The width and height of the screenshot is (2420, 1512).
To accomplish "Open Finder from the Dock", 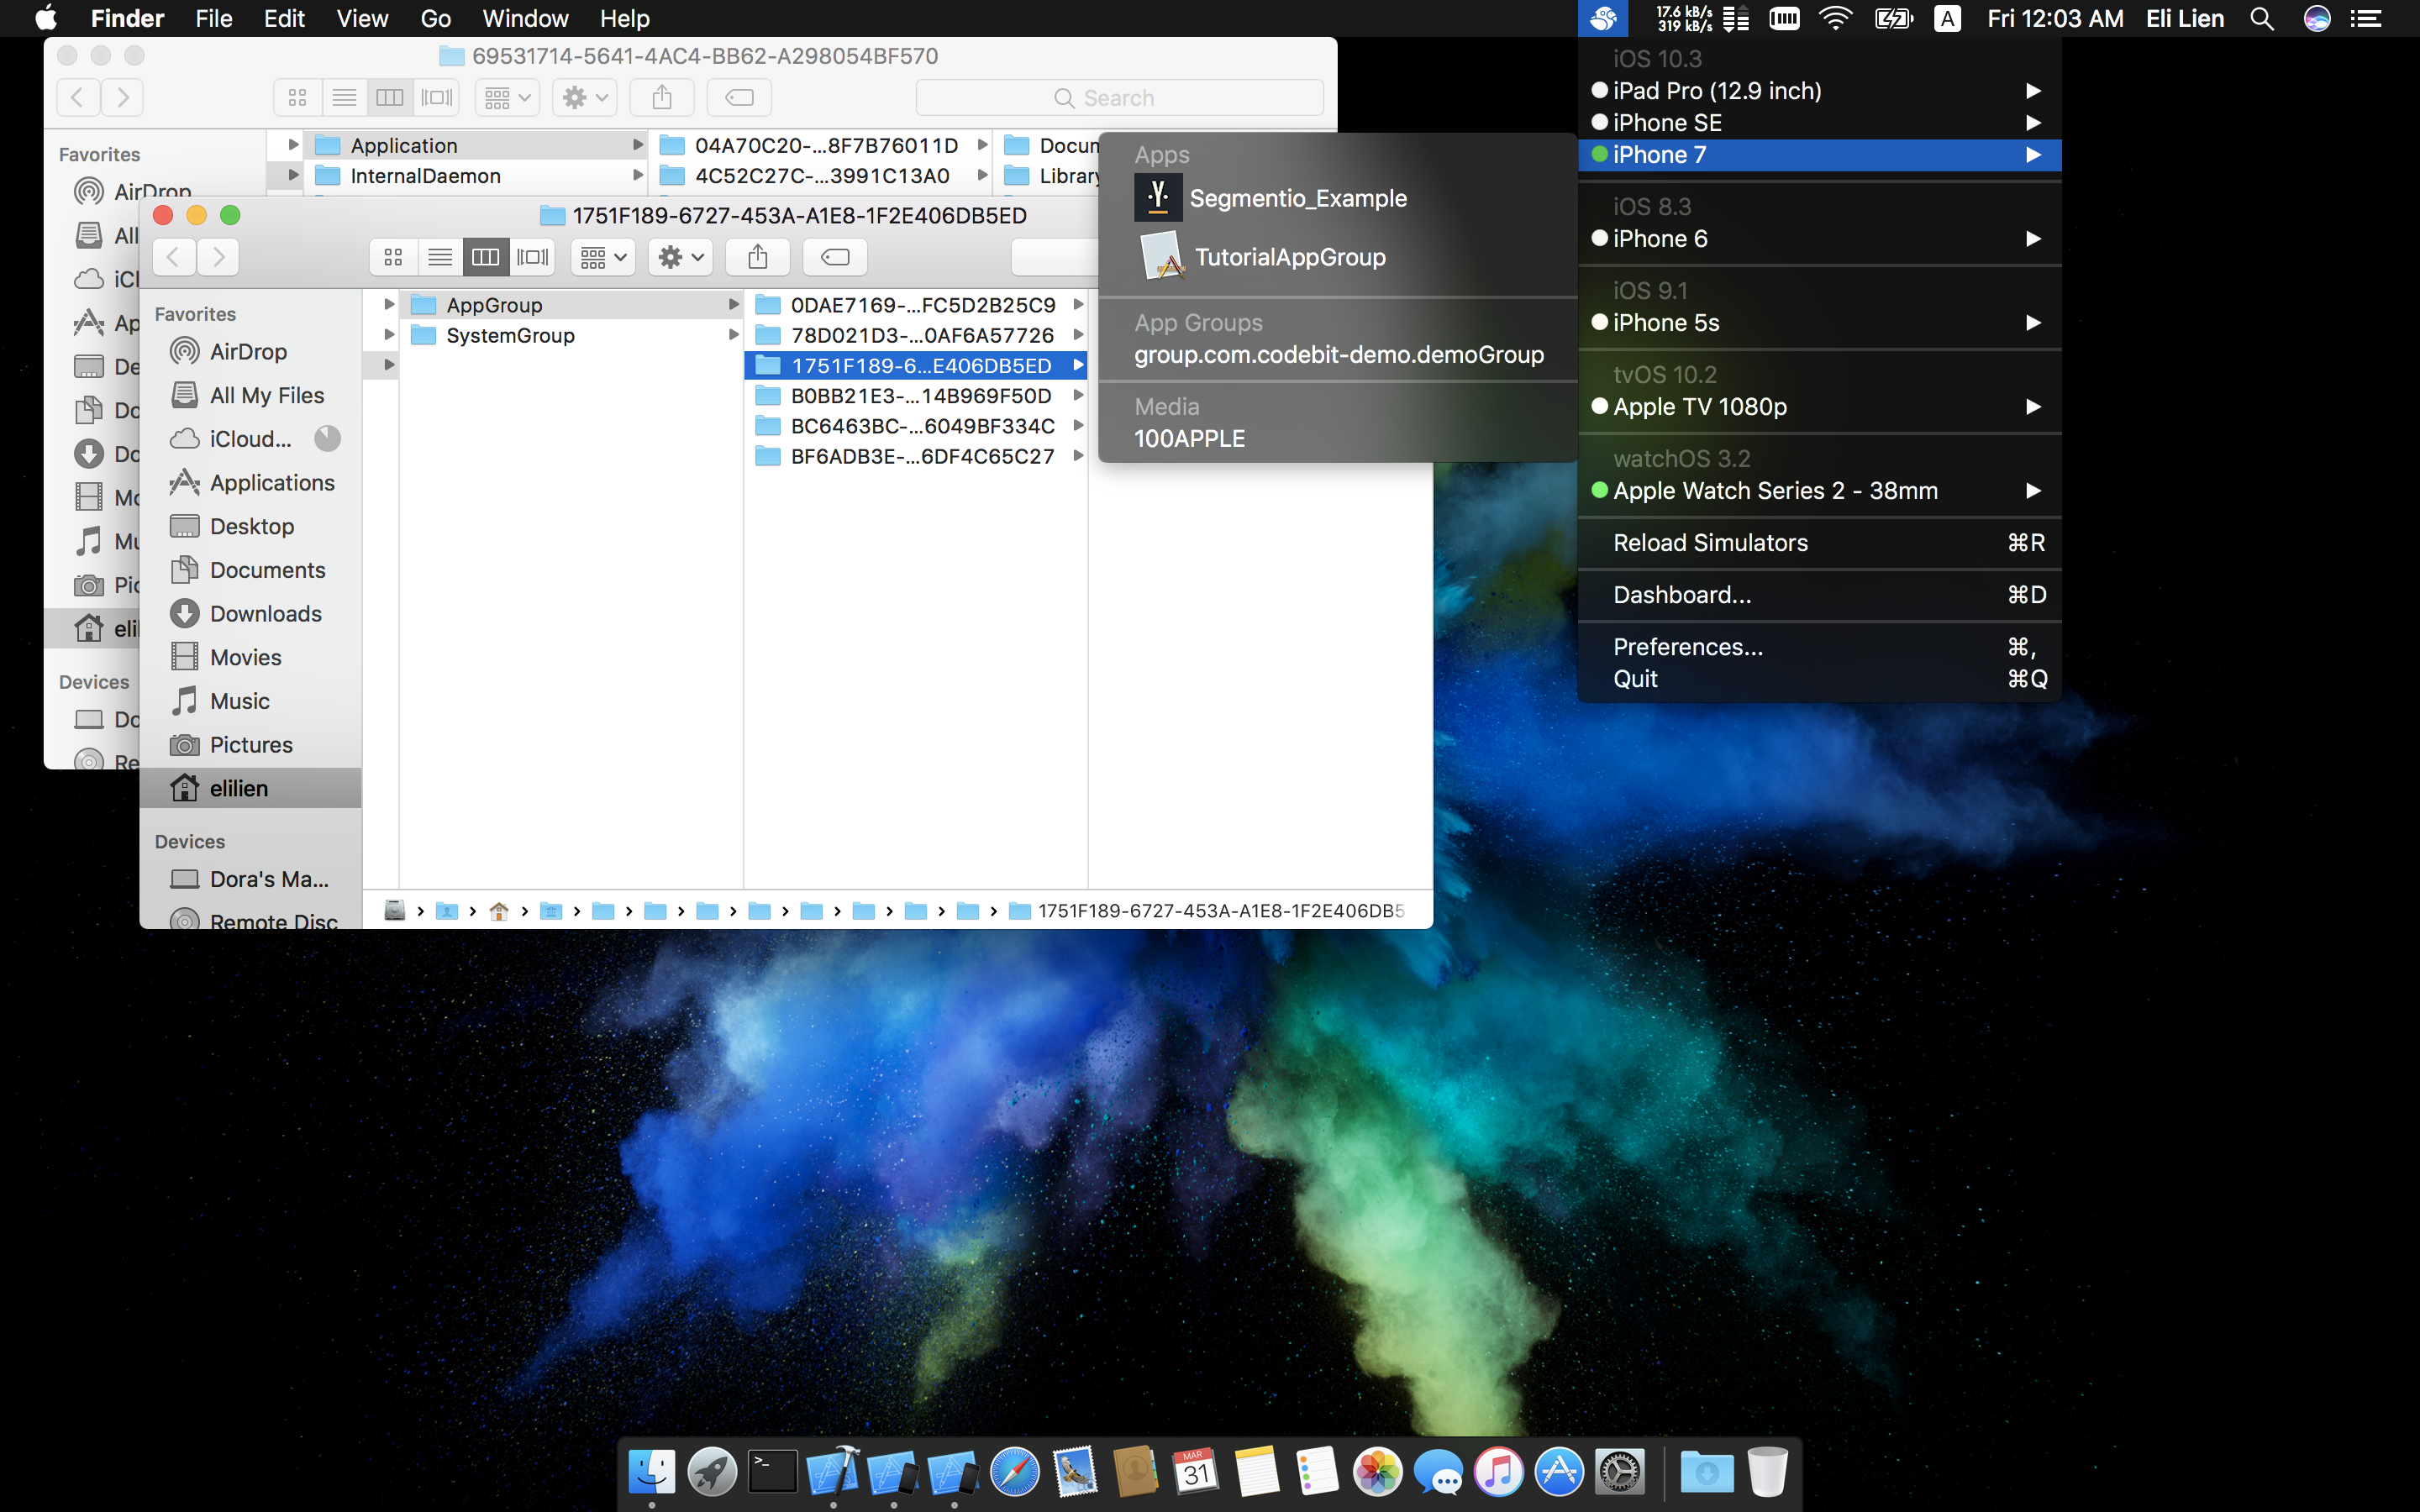I will [x=651, y=1471].
